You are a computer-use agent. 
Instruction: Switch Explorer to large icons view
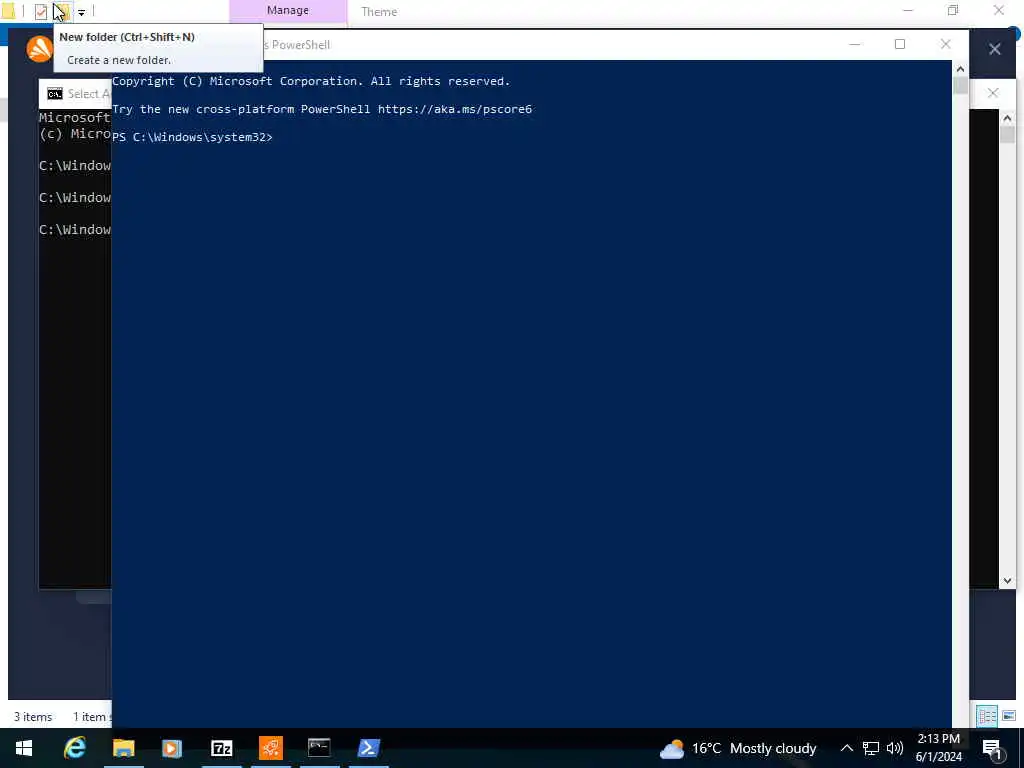click(1009, 716)
